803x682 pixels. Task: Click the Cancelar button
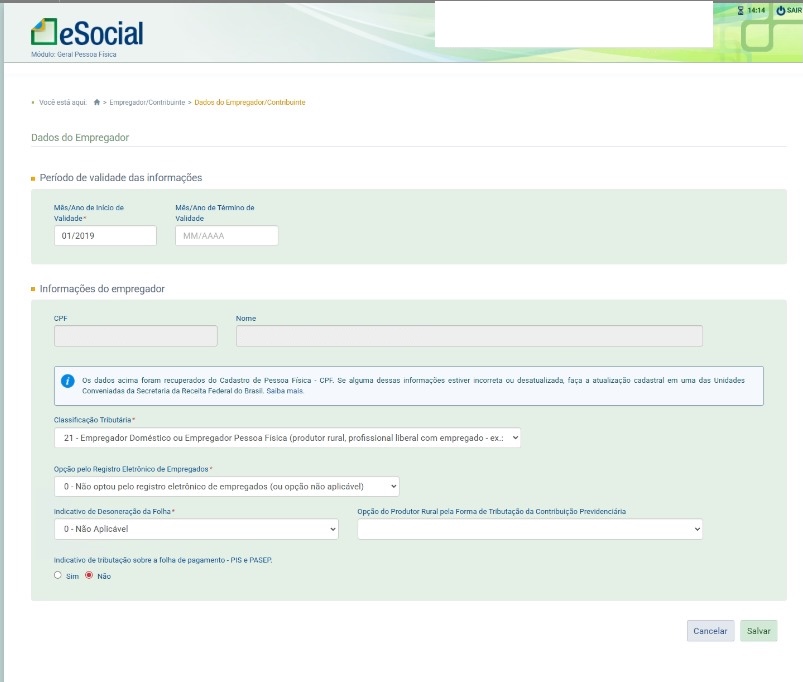[x=710, y=631]
